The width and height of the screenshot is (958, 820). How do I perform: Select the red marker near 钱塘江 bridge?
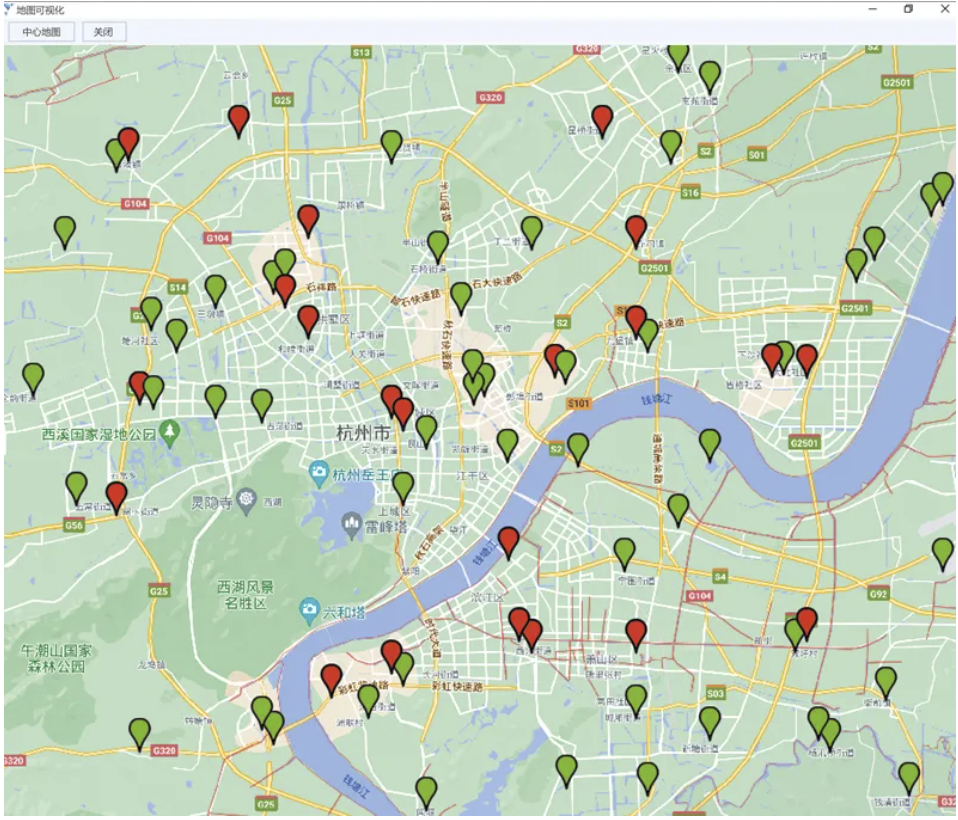pyautogui.click(x=508, y=543)
